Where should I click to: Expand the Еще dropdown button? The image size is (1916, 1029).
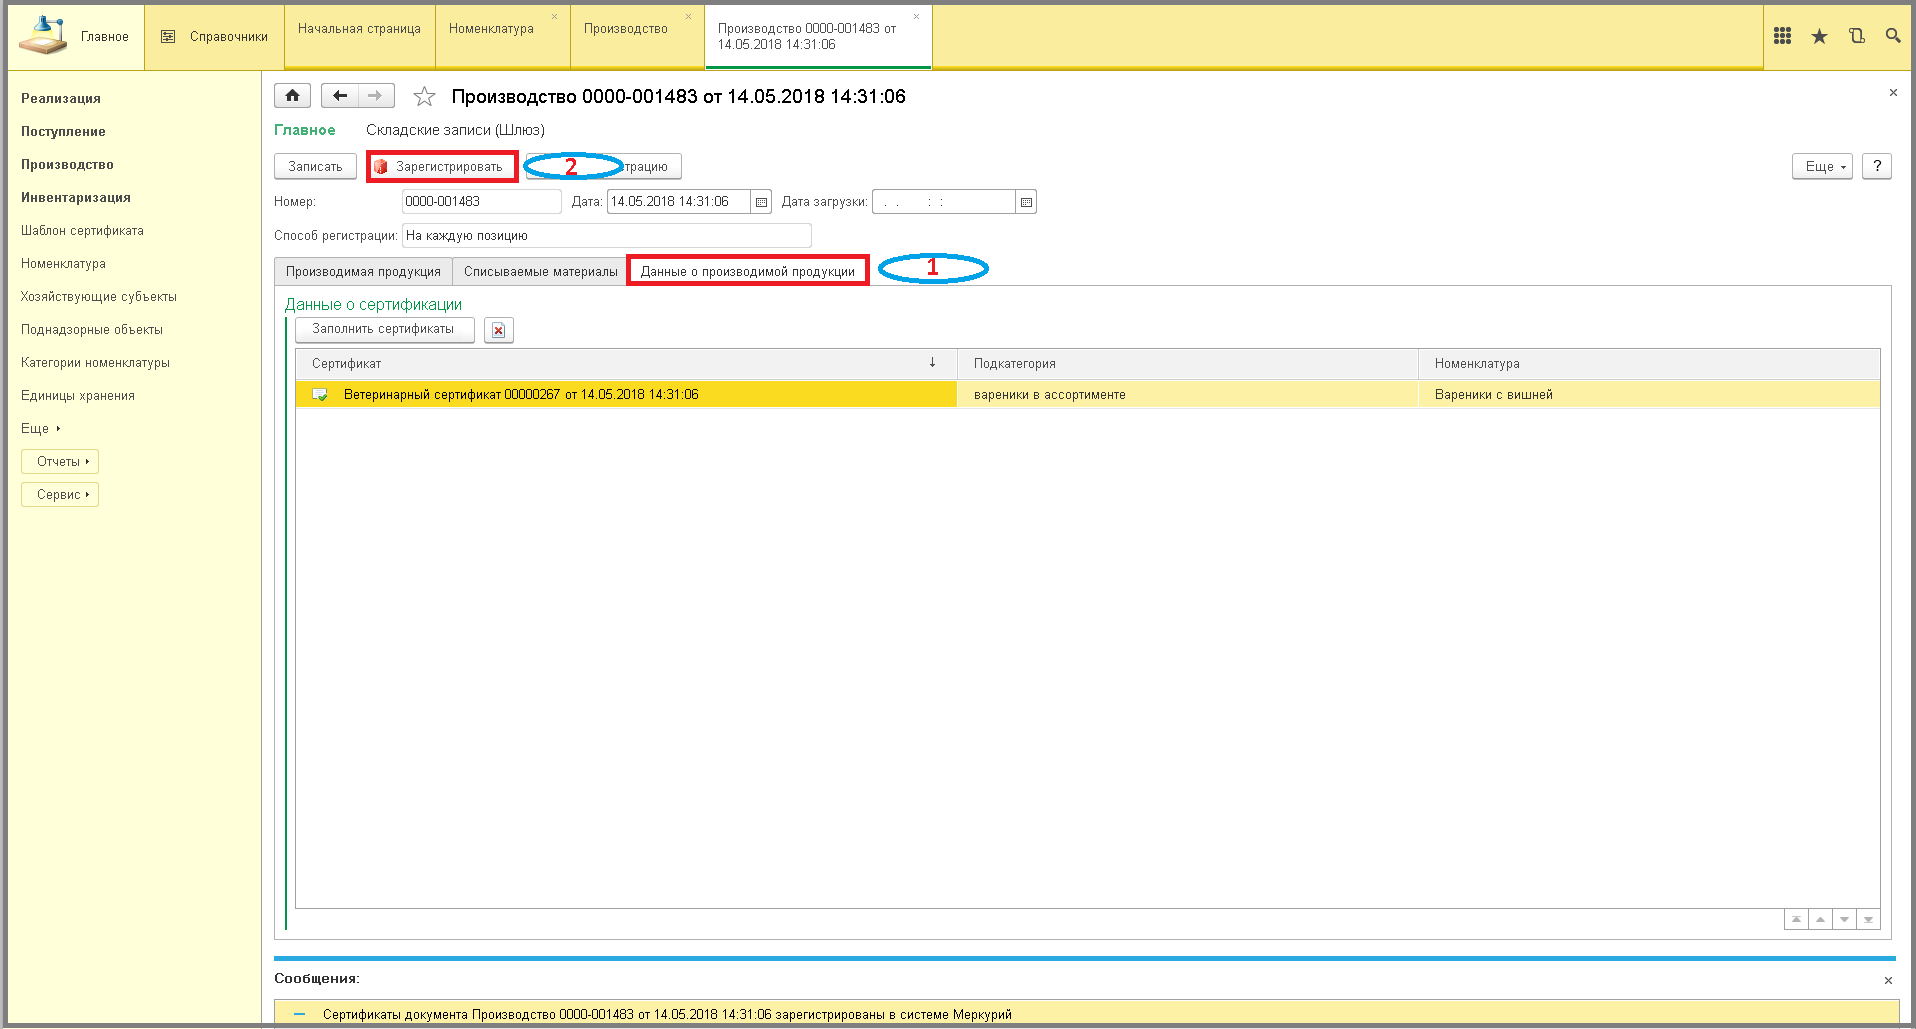click(1822, 167)
